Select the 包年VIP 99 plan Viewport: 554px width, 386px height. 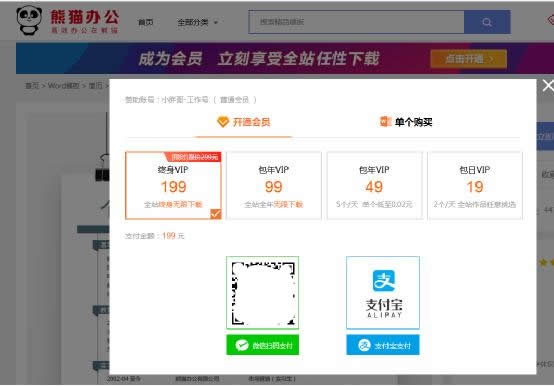(274, 186)
